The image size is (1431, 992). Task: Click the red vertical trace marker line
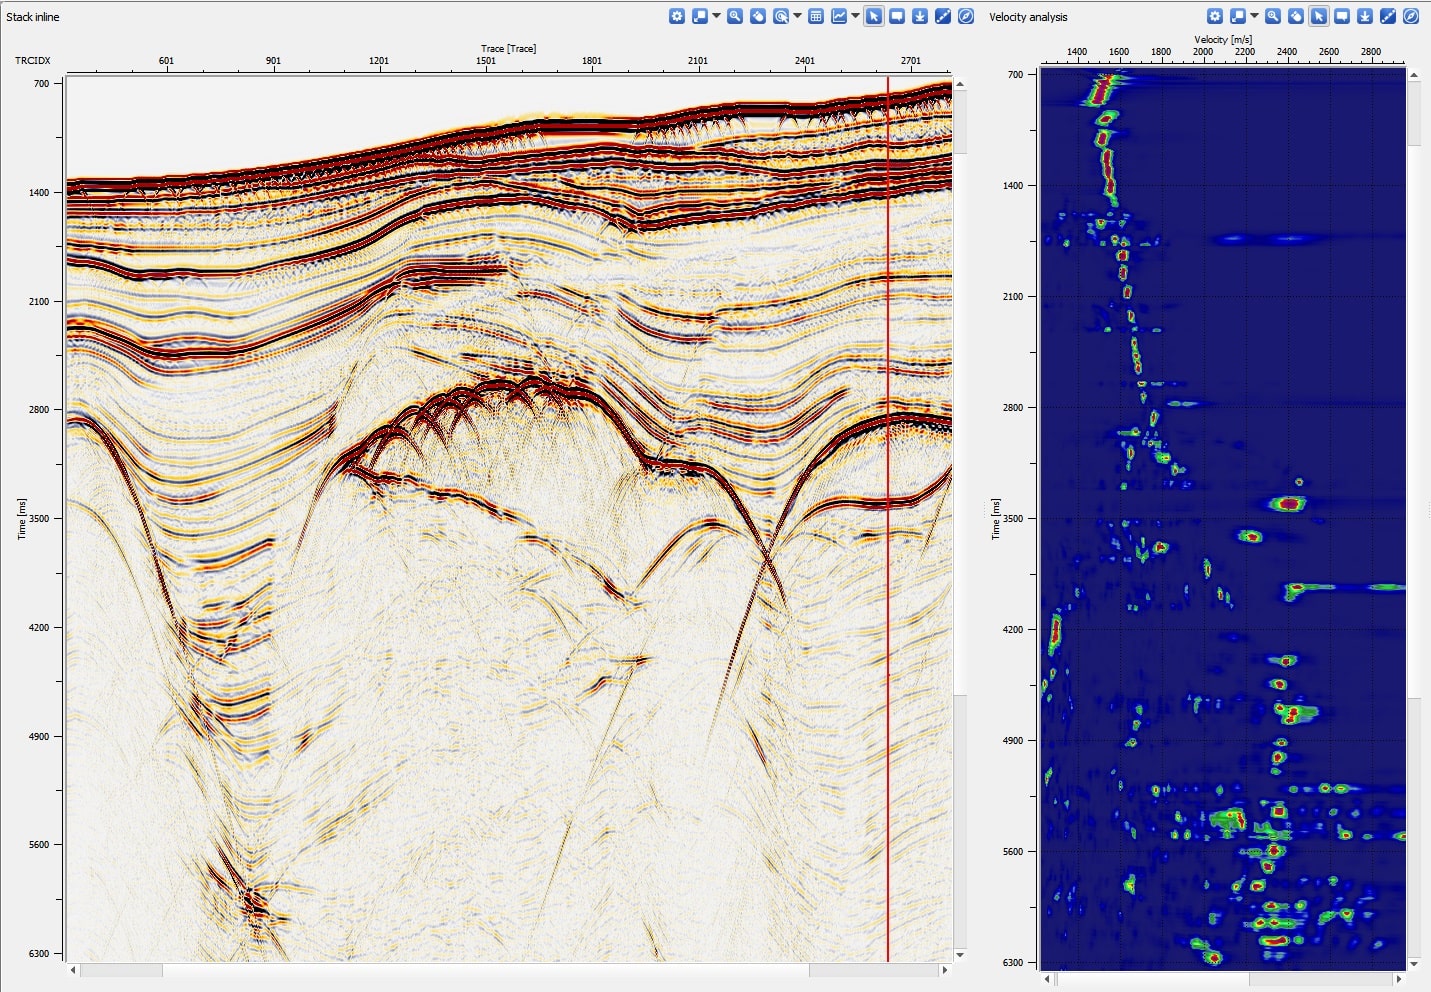point(888,600)
